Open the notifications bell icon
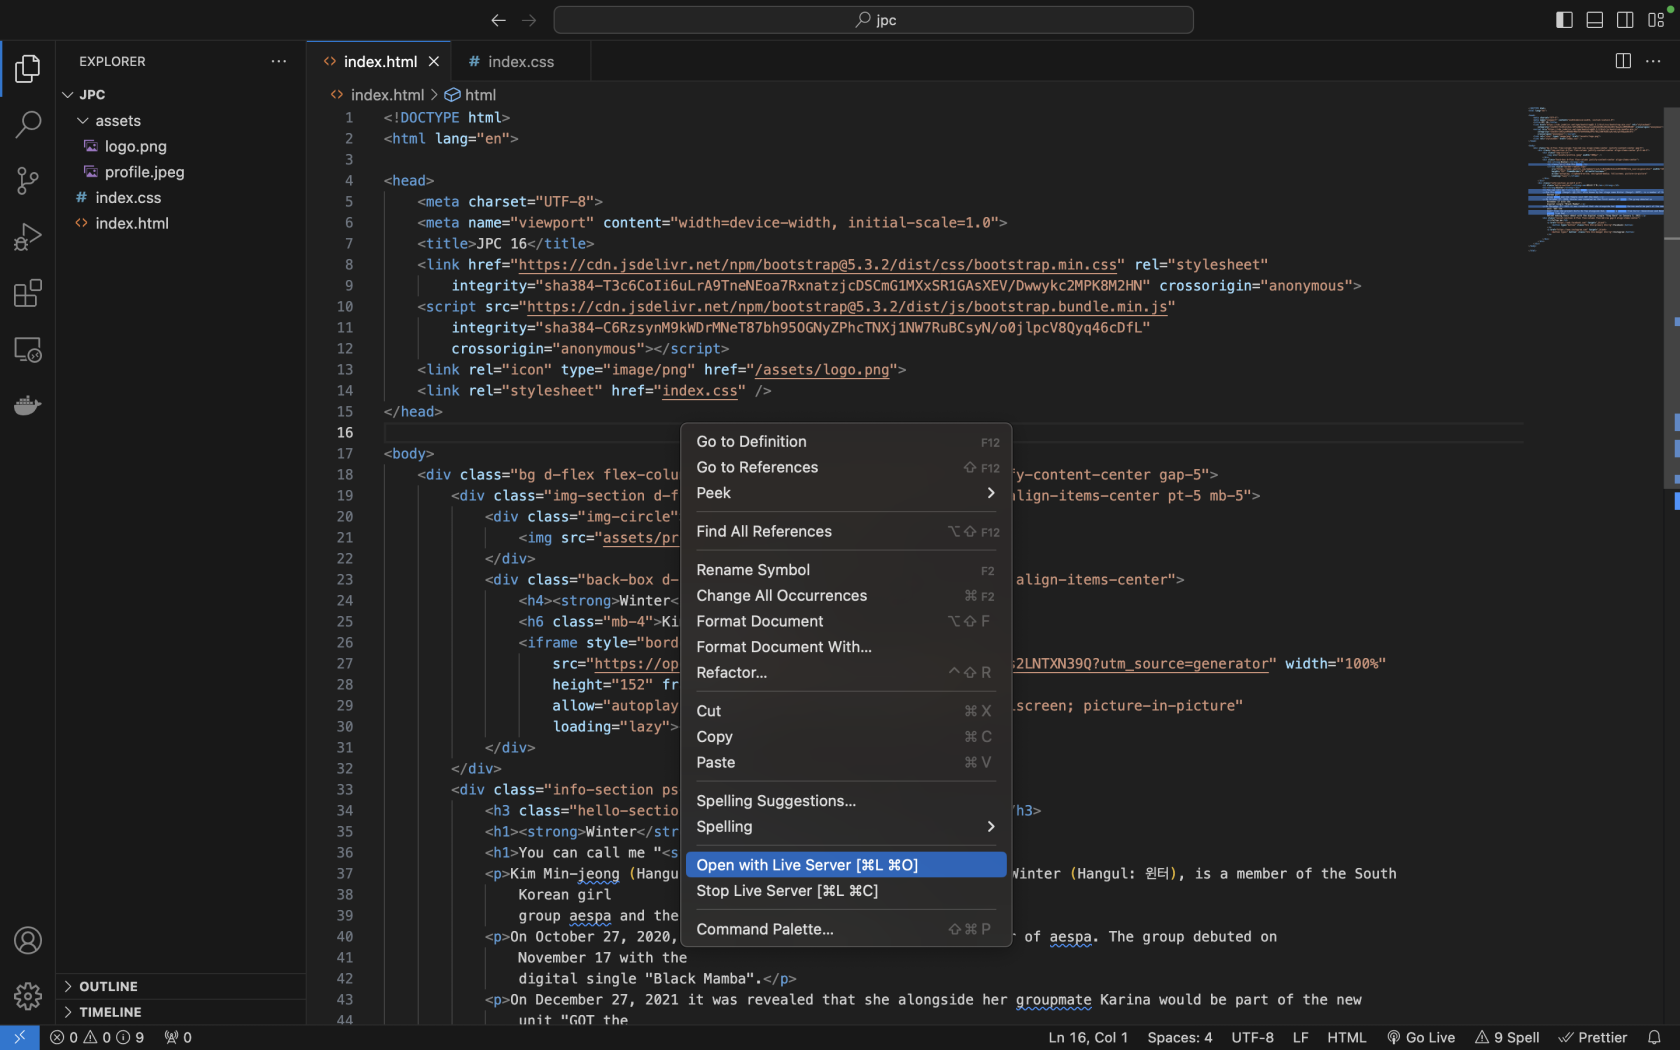1680x1050 pixels. [x=1654, y=1037]
